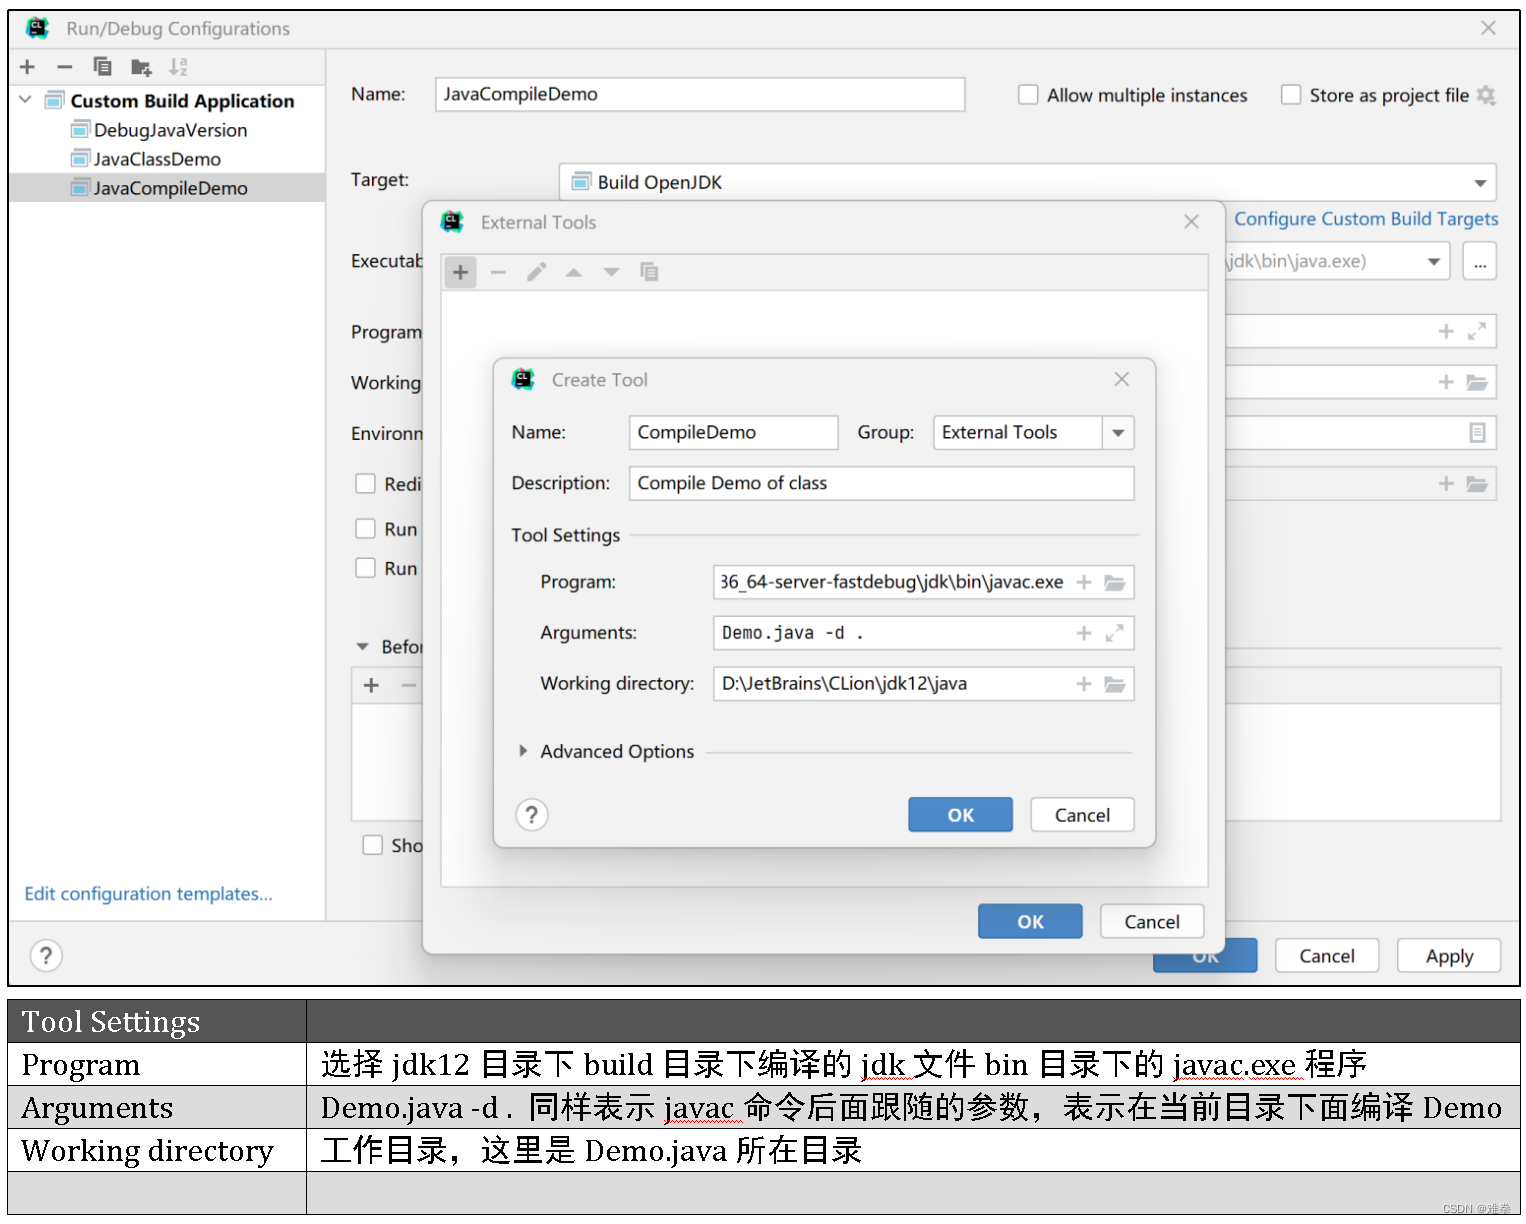Select 'Tool Settings' table header cell
The image size is (1526, 1224).
pyautogui.click(x=157, y=1022)
